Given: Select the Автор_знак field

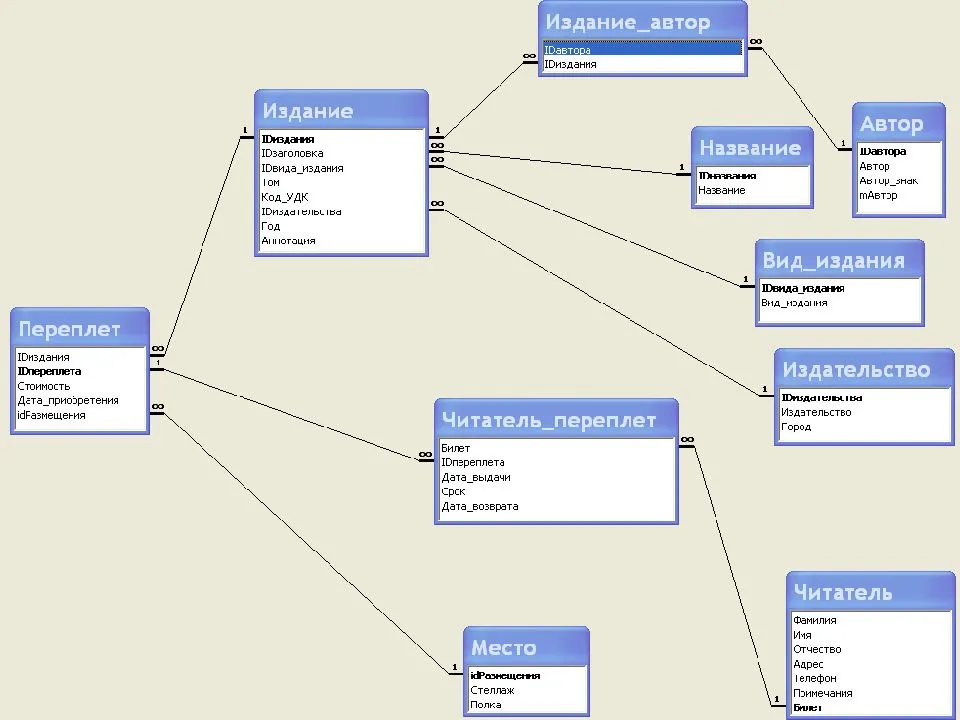Looking at the screenshot, I should 899,181.
